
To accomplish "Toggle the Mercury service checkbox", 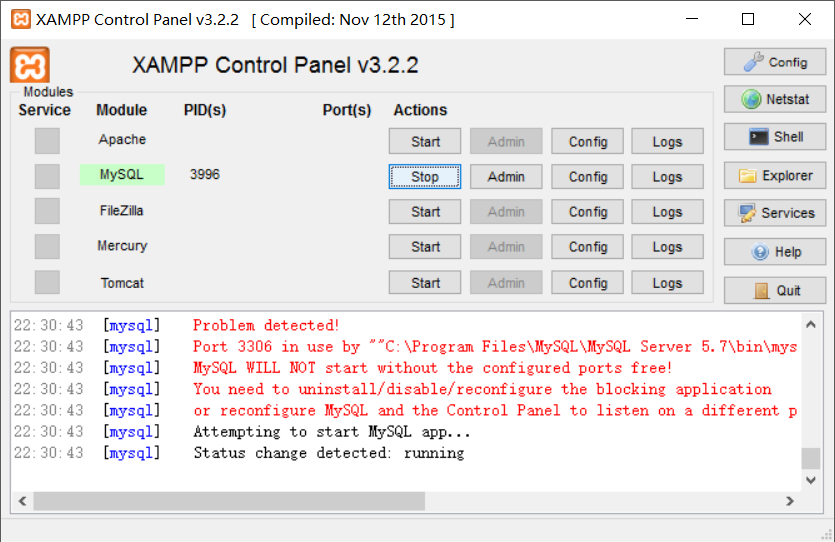I will point(47,247).
